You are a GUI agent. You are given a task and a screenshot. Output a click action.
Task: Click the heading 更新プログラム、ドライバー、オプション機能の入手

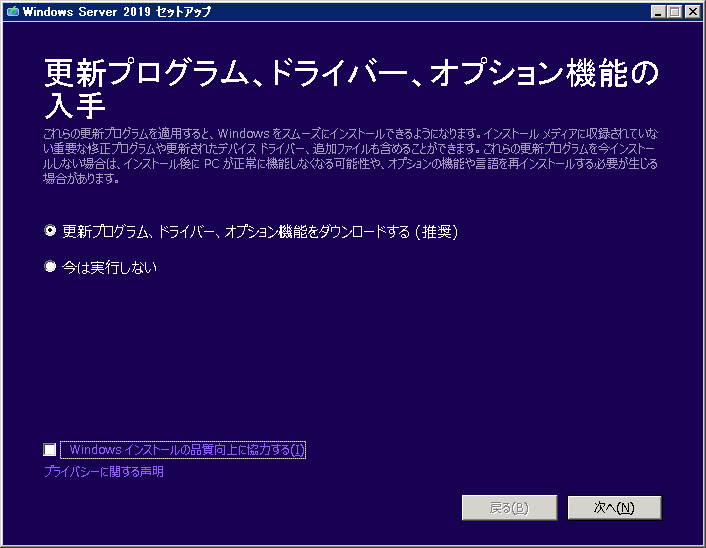(351, 89)
